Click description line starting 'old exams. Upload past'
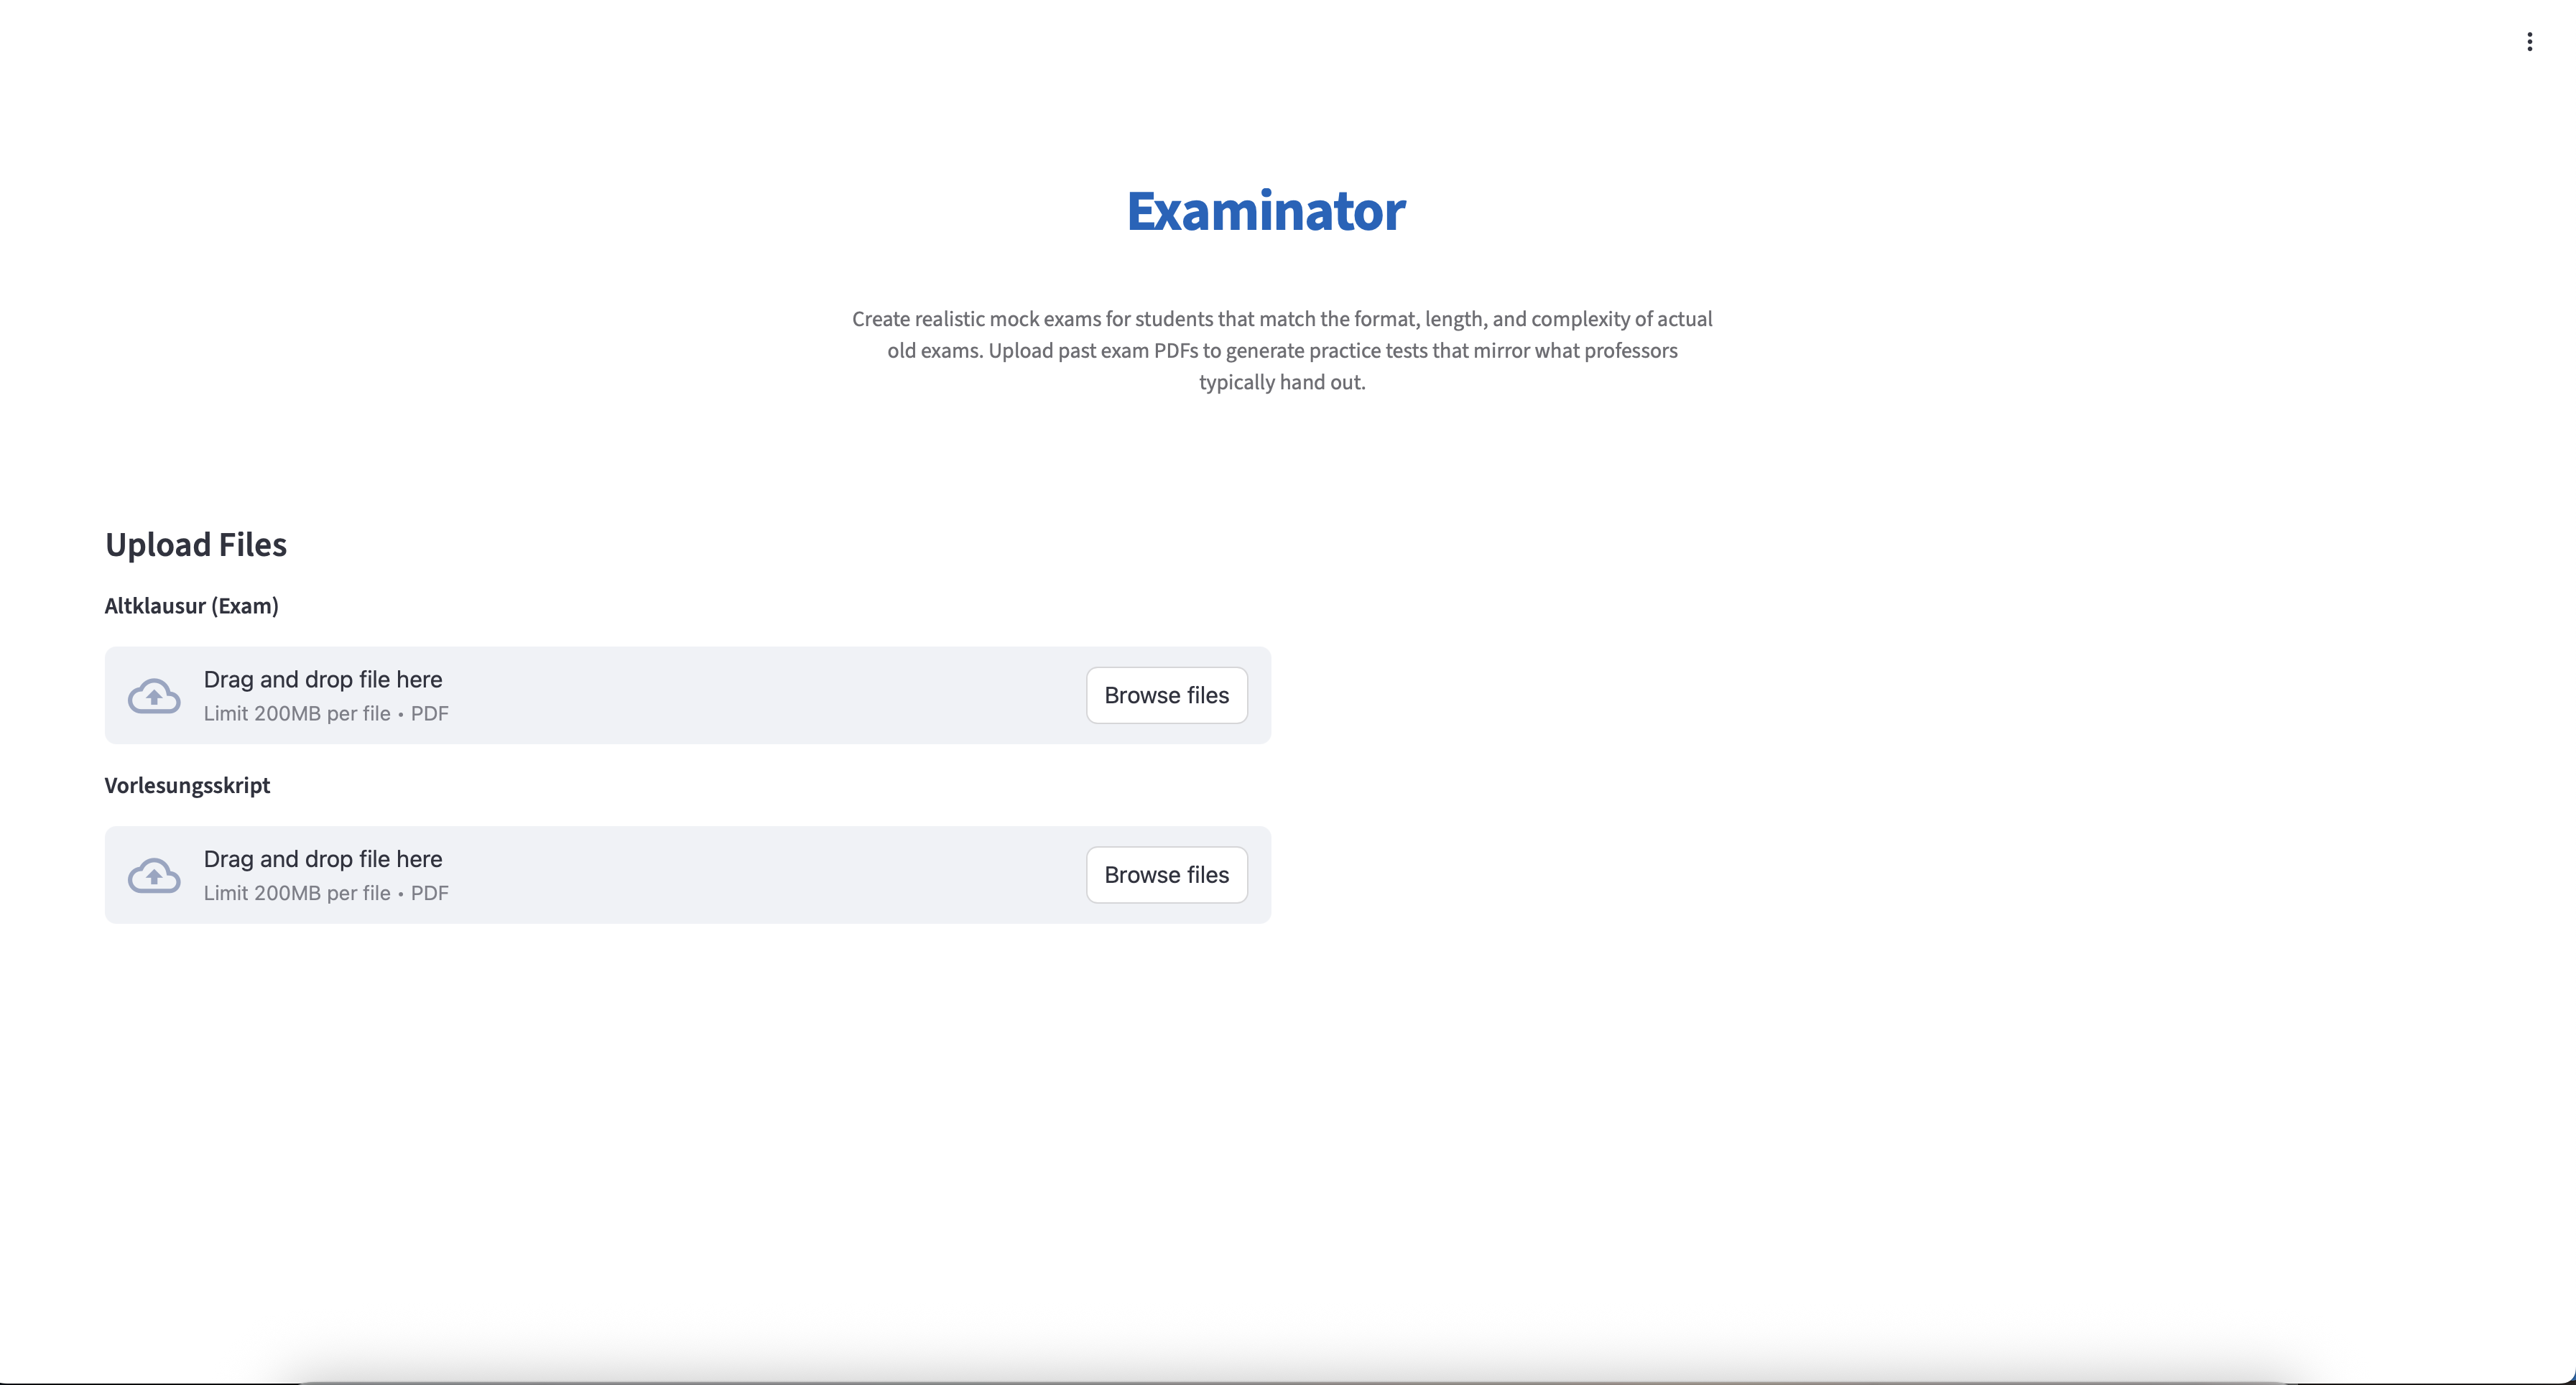Screen dimensions: 2576x1385 1281,351
